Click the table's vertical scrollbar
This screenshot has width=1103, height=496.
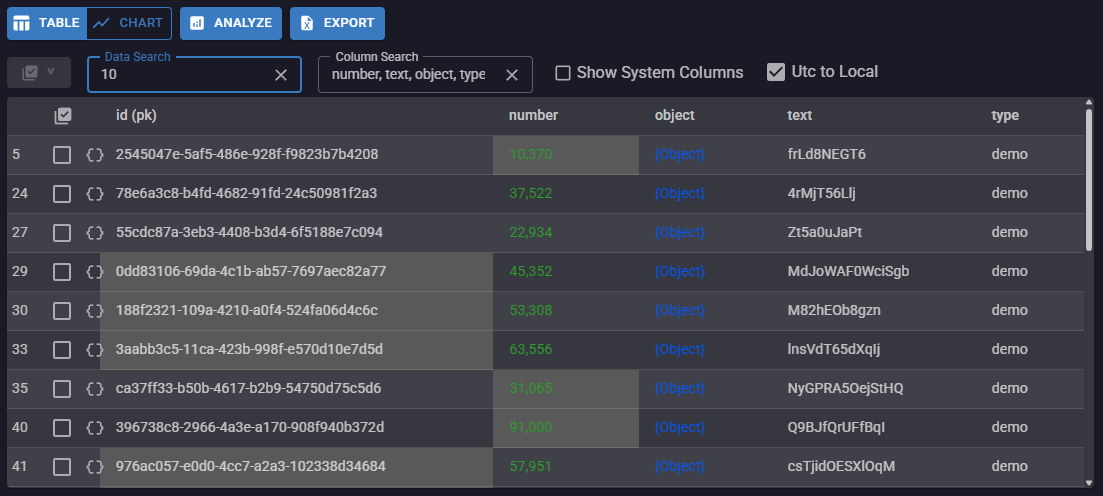tap(1088, 180)
